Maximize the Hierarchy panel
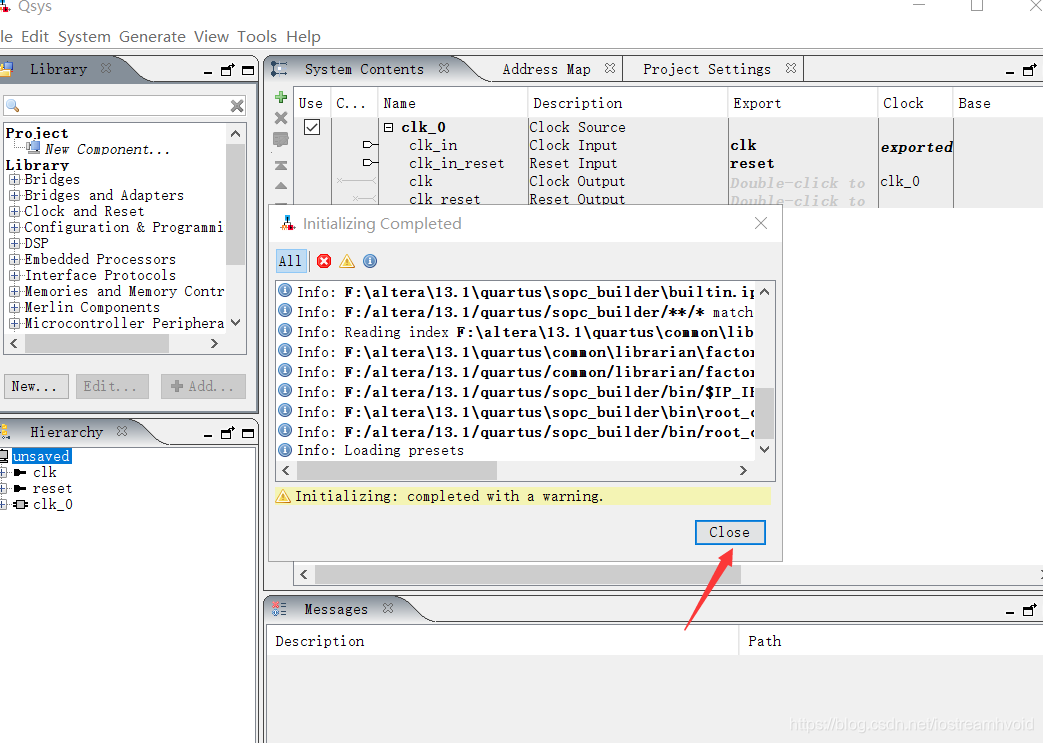1043x743 pixels. 248,434
